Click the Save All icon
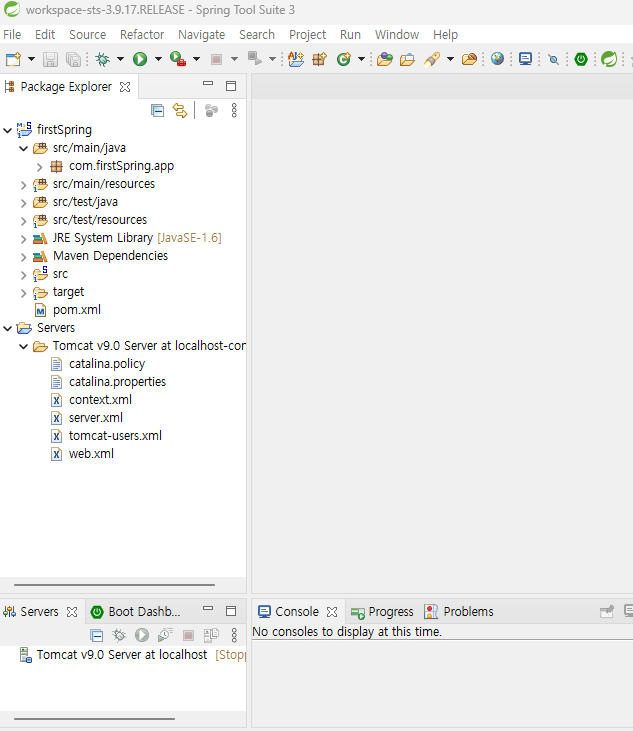Viewport: 633px width, 731px height. tap(73, 59)
